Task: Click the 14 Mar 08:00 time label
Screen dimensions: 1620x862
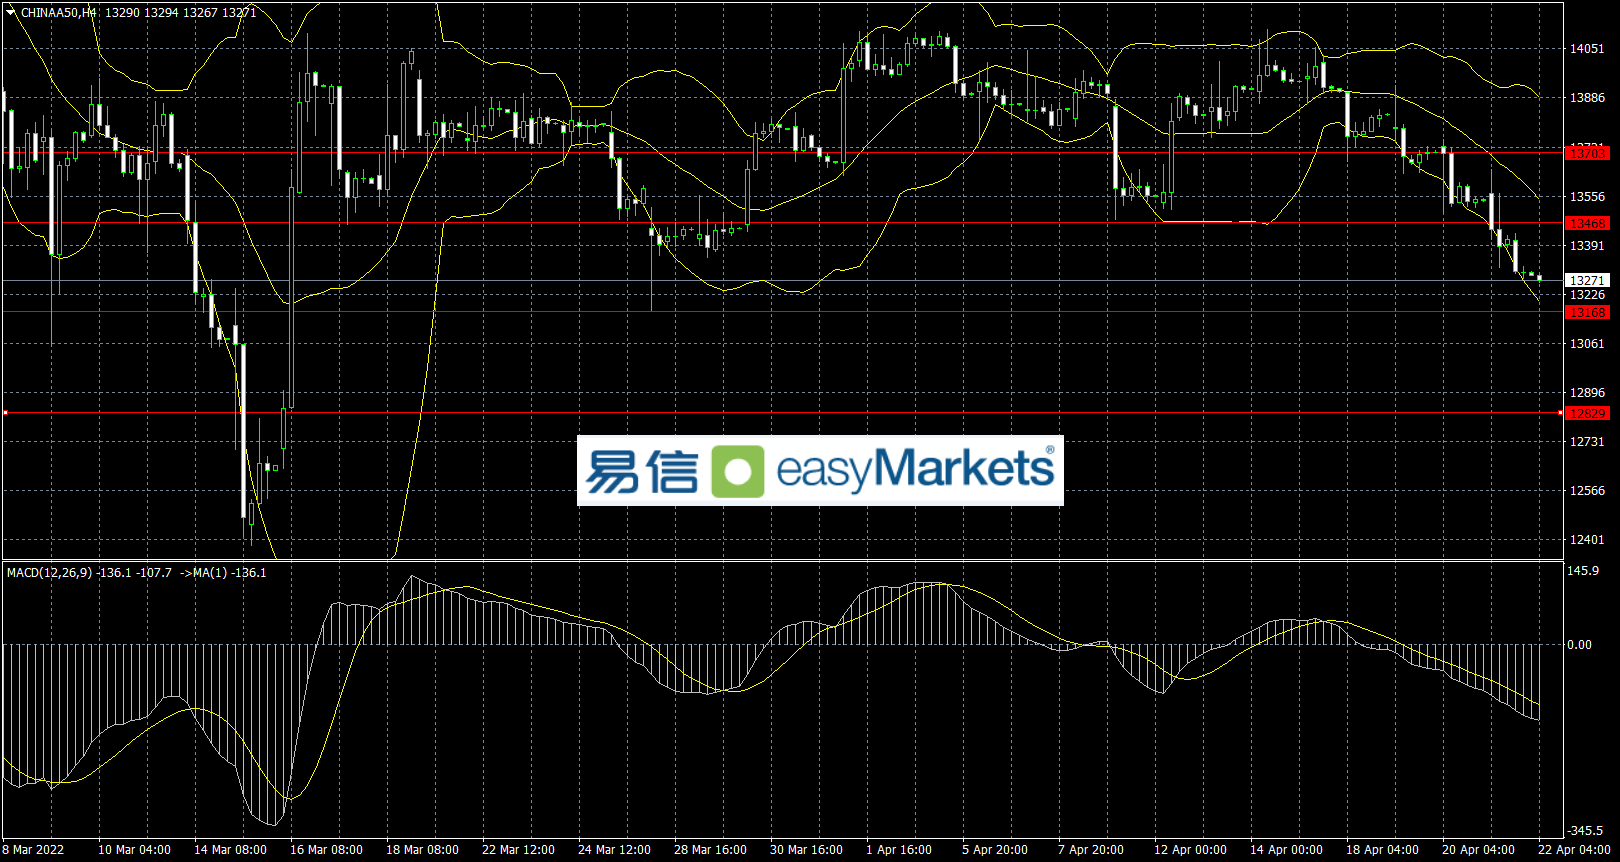Action: [x=230, y=850]
